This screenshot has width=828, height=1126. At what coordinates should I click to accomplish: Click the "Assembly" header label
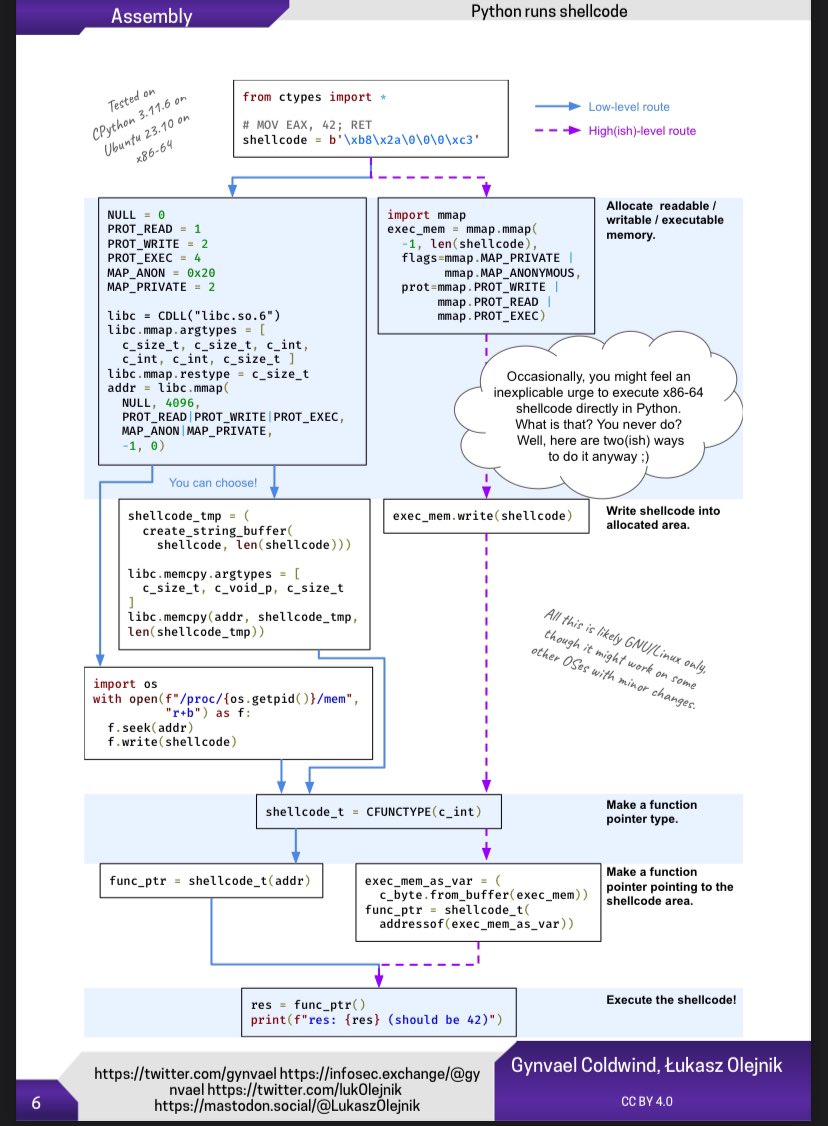click(152, 16)
